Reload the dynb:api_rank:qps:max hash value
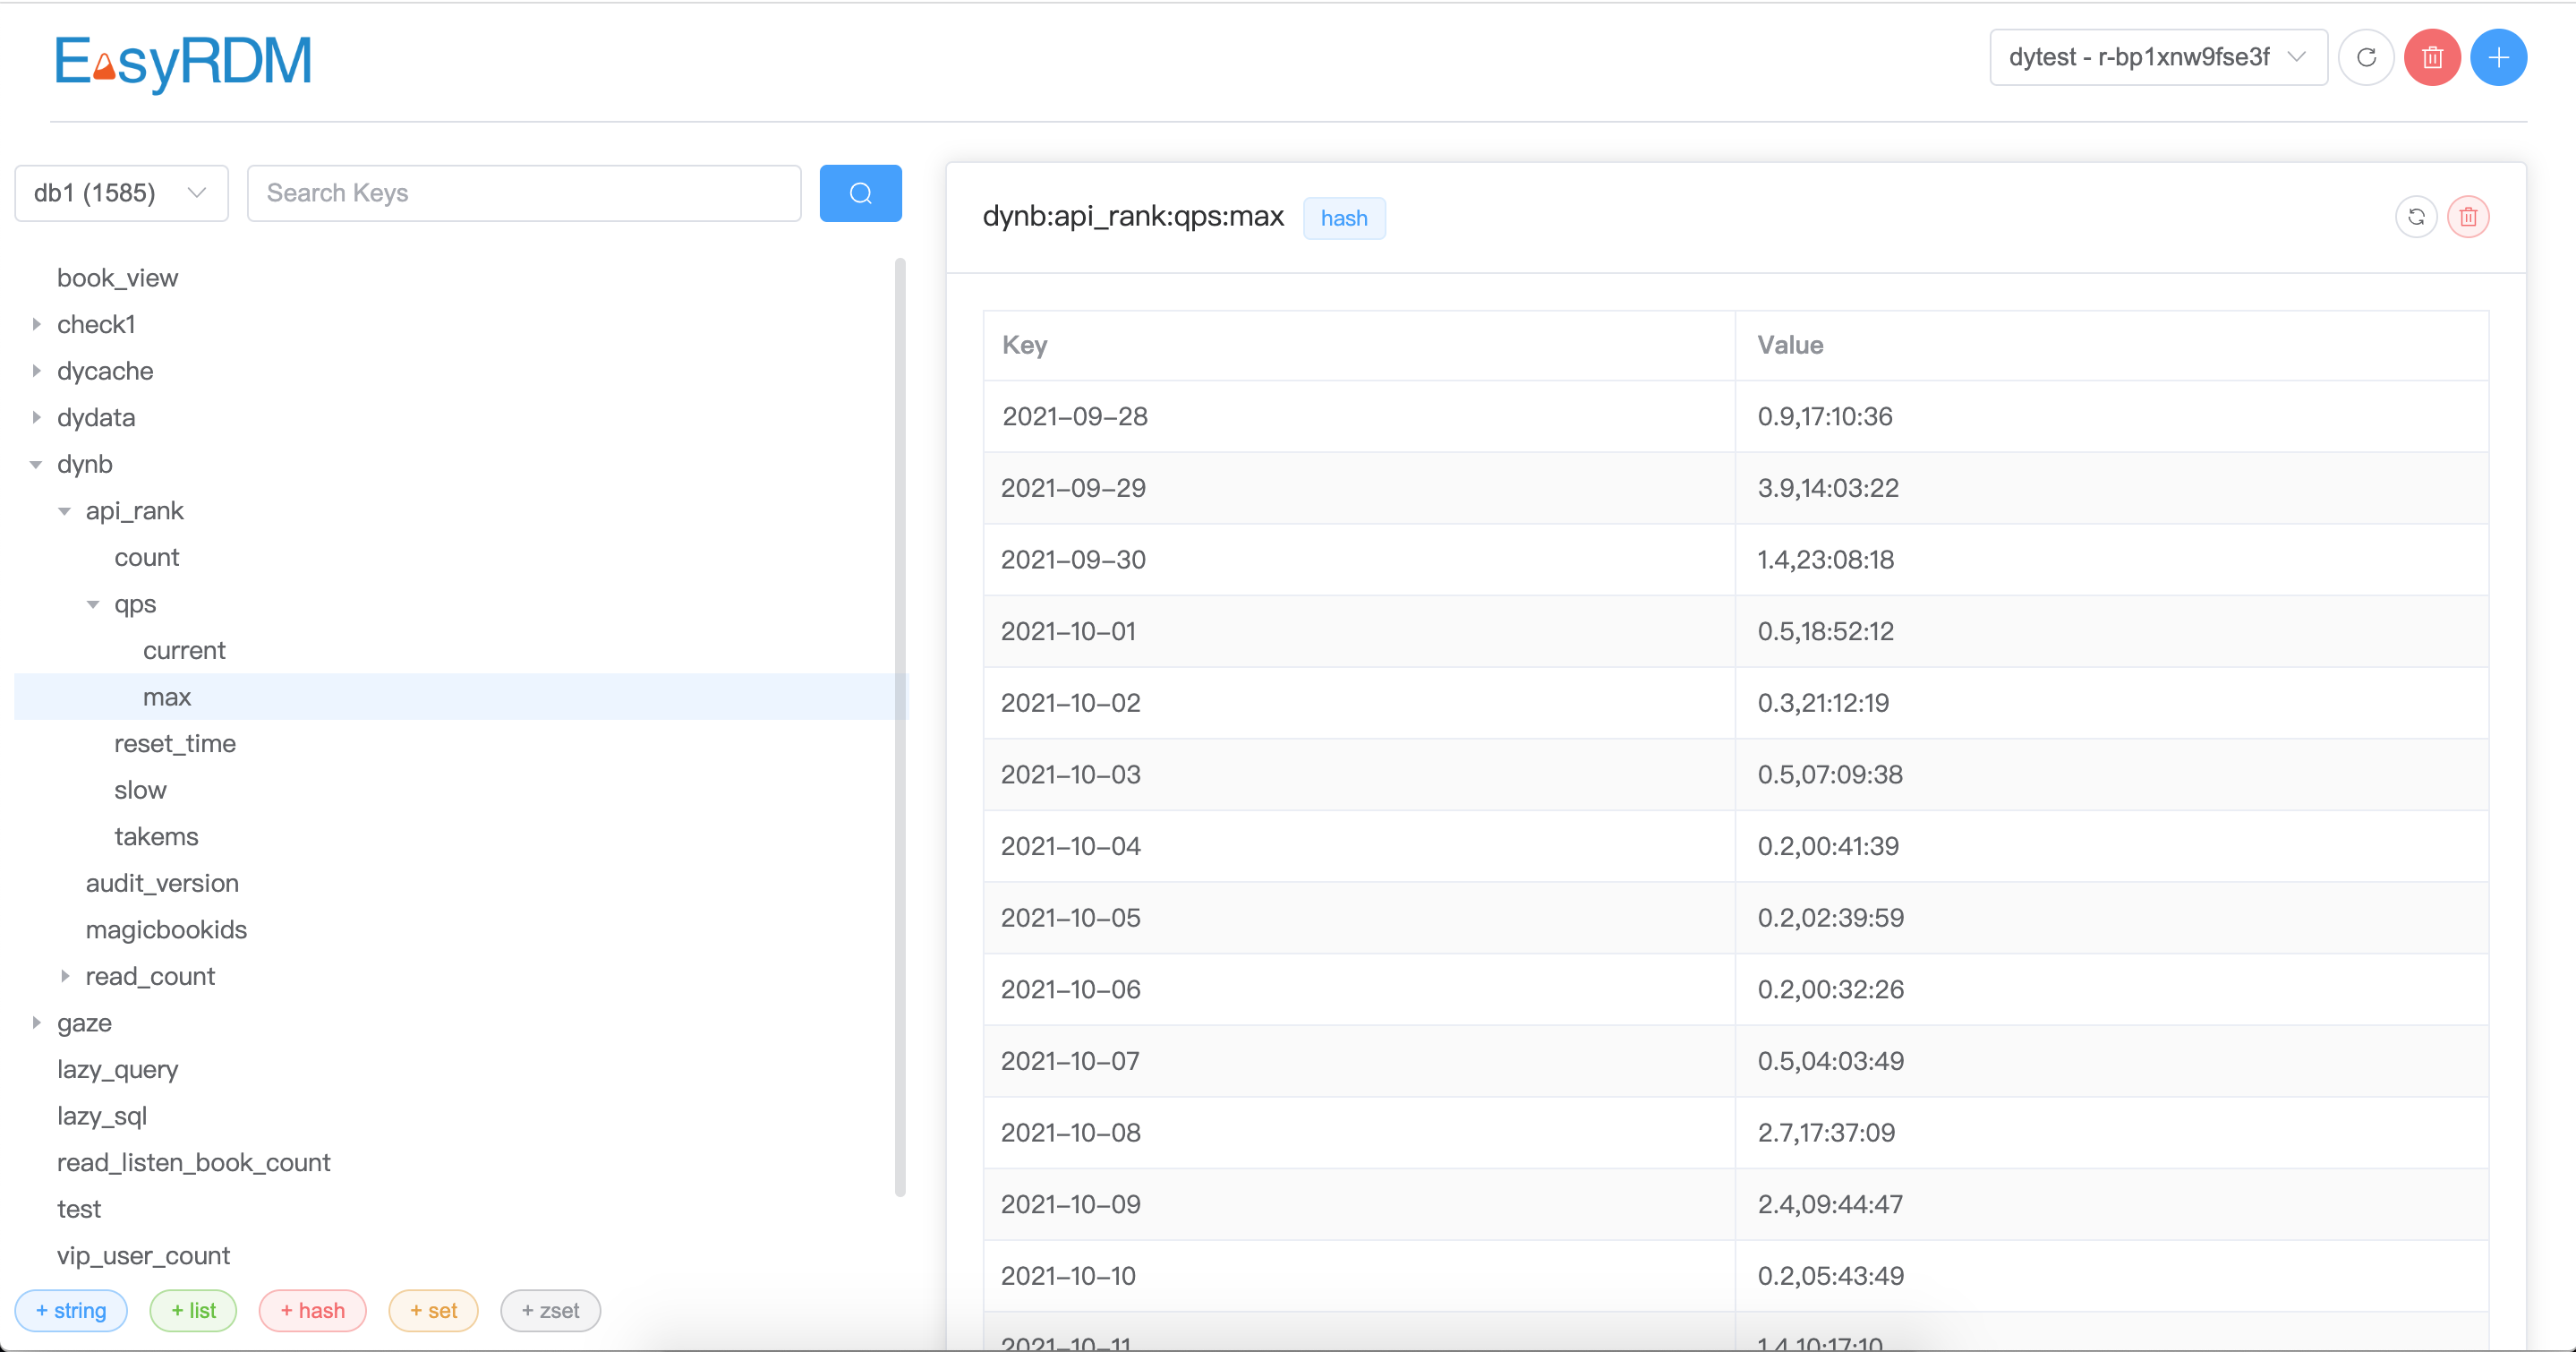 pos(2417,217)
